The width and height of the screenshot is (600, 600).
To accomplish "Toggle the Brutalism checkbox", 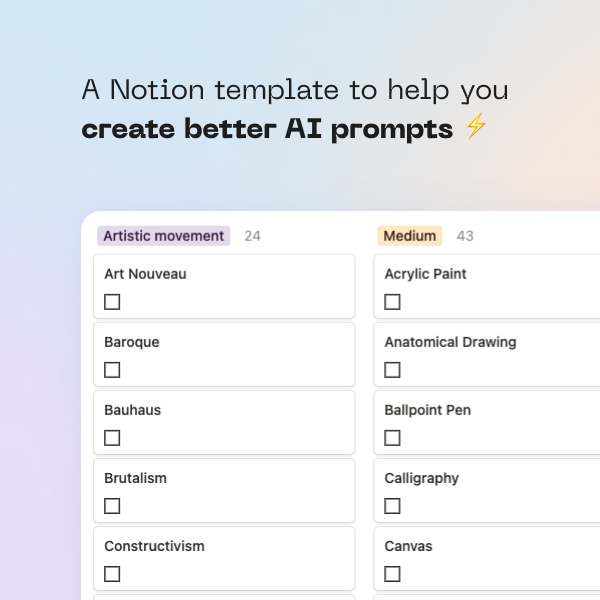I will point(112,506).
